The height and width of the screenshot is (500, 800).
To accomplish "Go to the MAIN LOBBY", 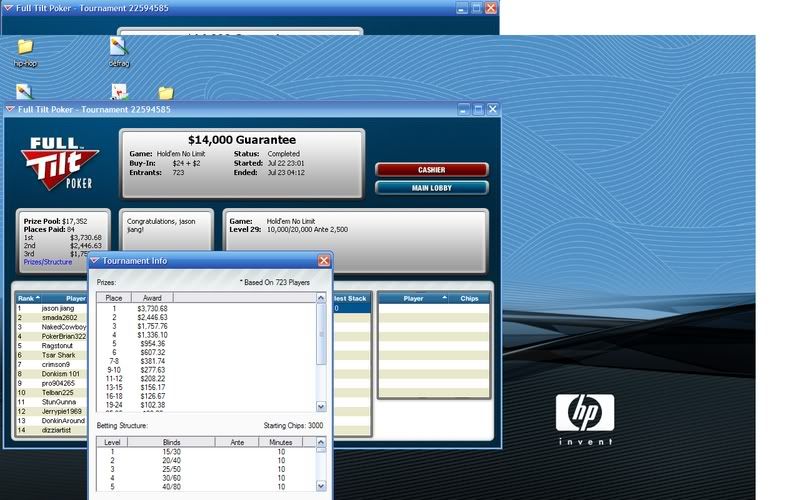I will (432, 188).
